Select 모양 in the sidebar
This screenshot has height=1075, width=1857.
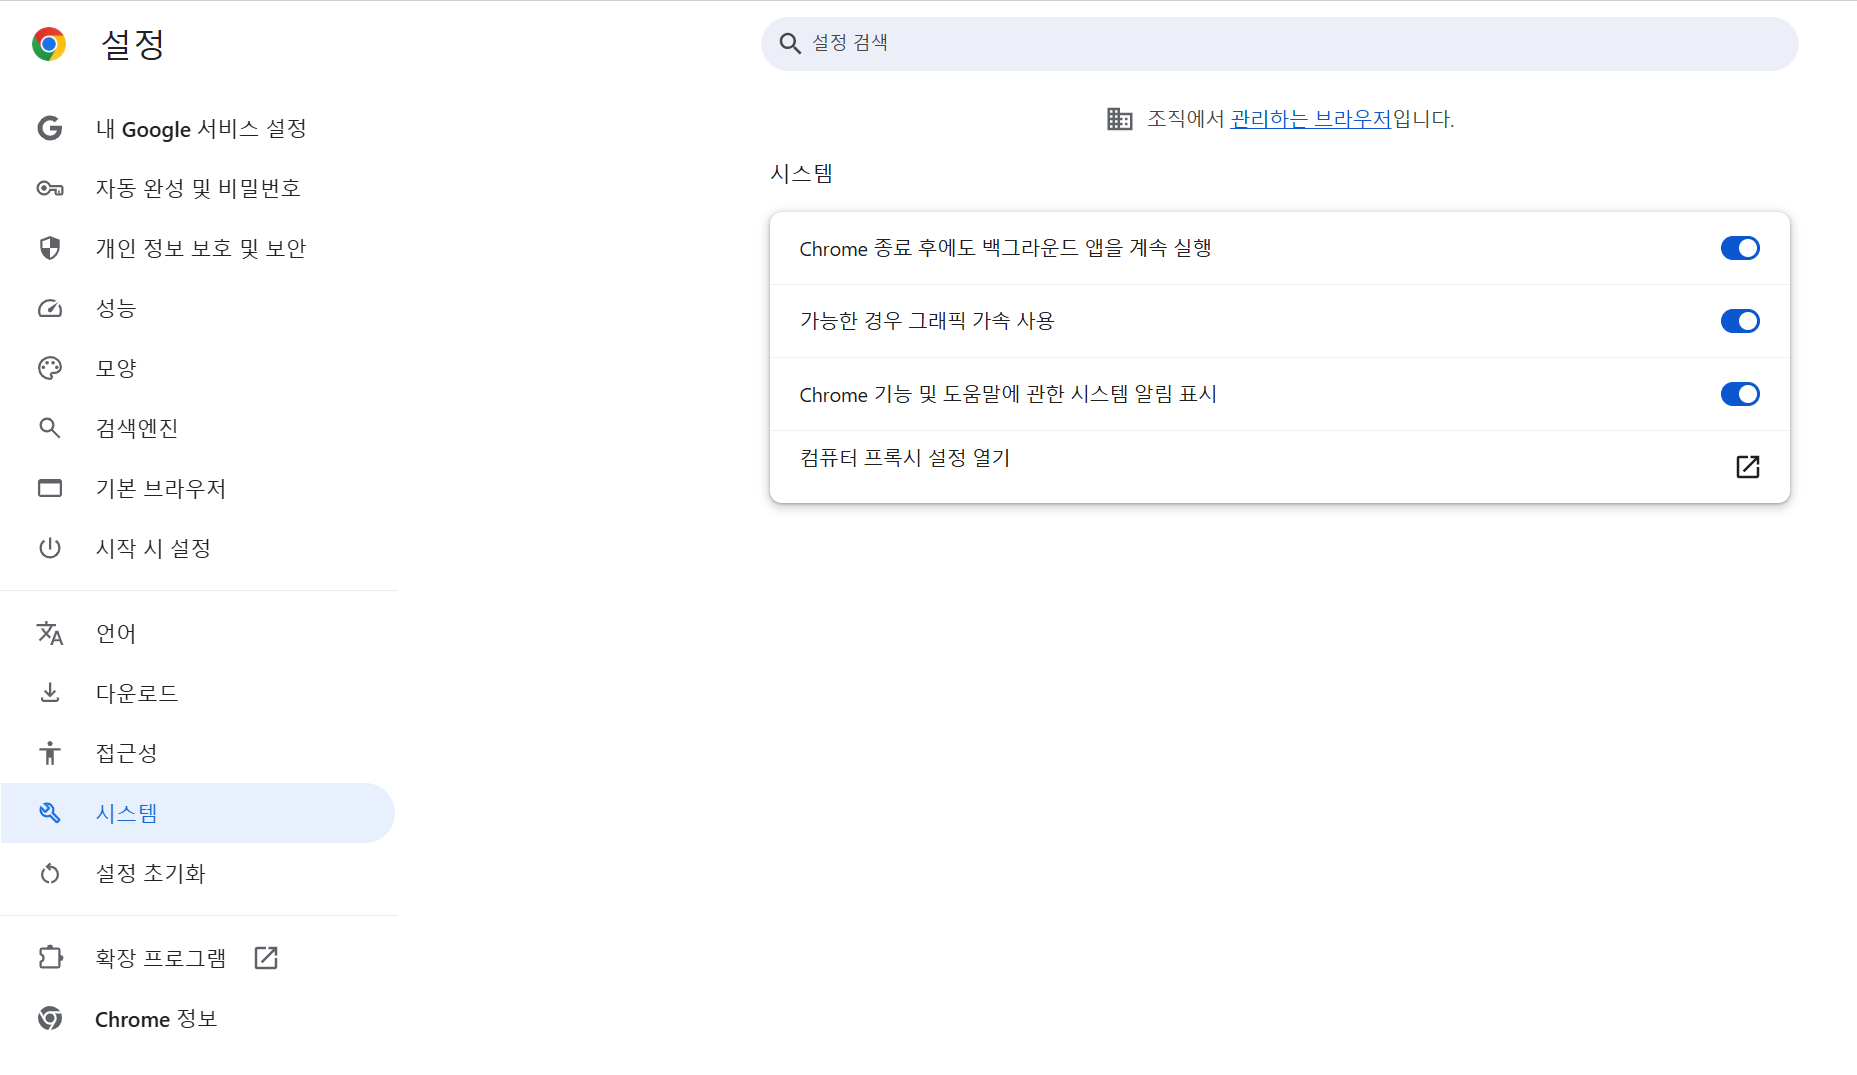[198, 368]
